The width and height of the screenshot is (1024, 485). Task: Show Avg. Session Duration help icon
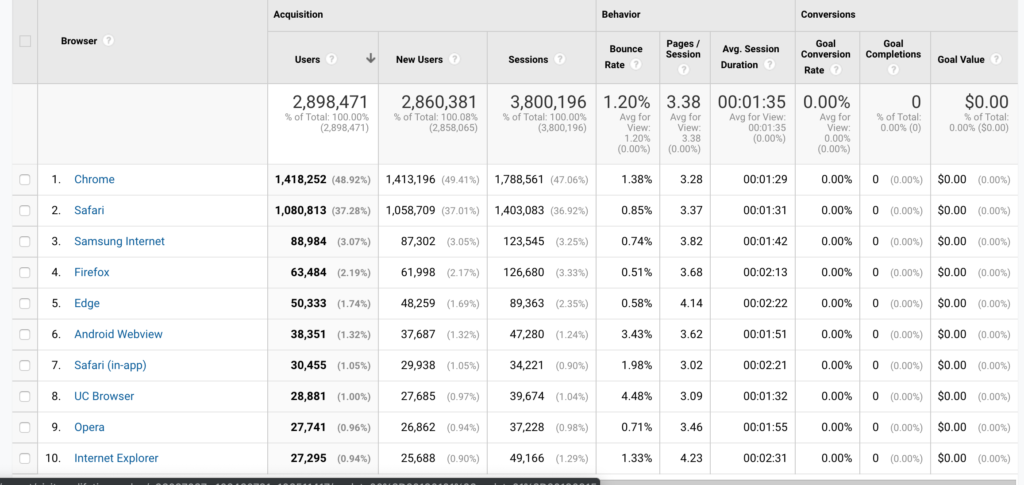click(769, 66)
